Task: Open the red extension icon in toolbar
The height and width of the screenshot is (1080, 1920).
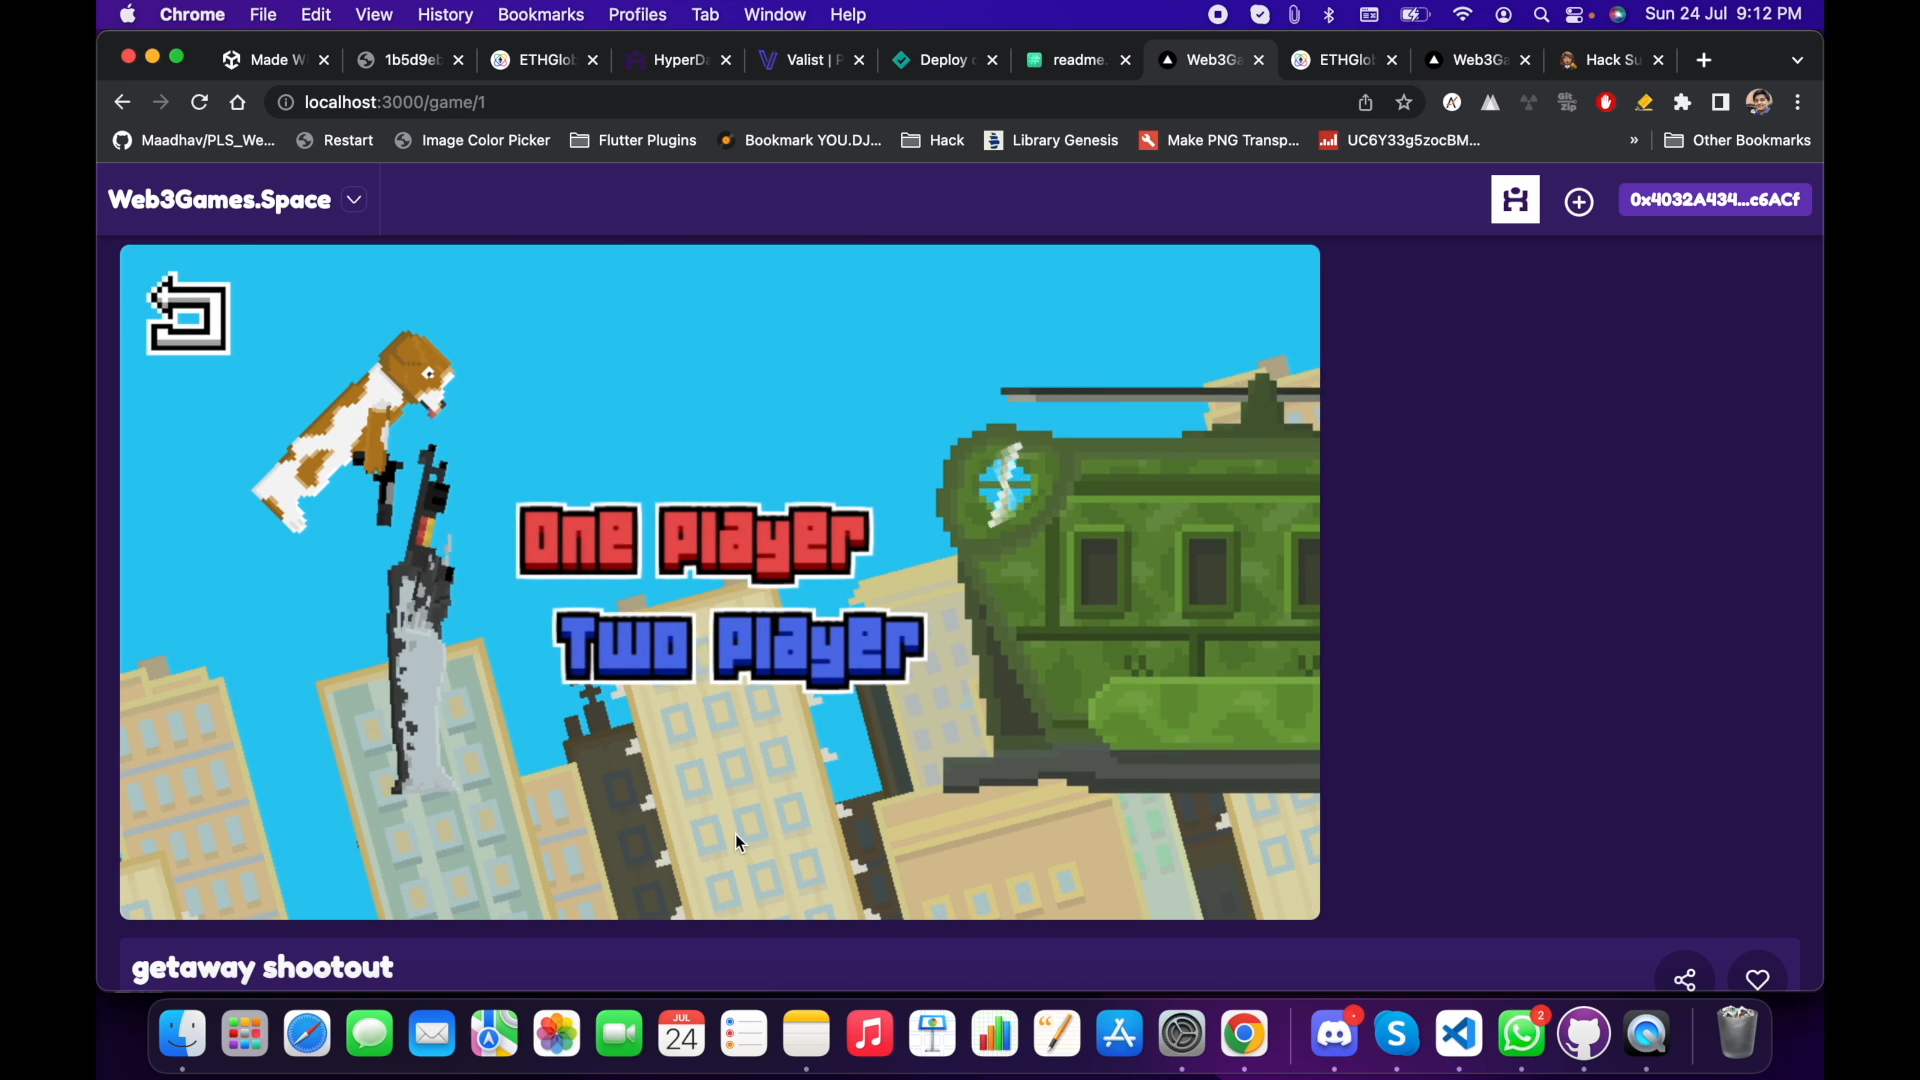Action: coord(1606,102)
